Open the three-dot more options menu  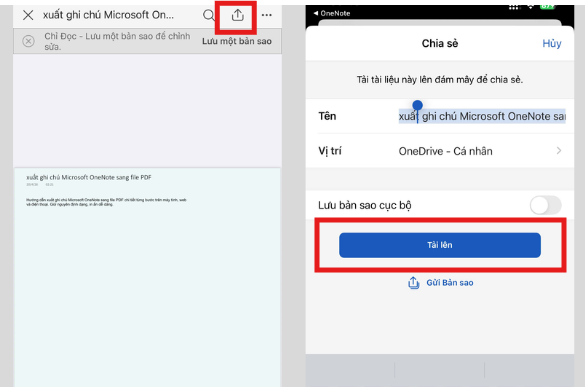pos(266,15)
